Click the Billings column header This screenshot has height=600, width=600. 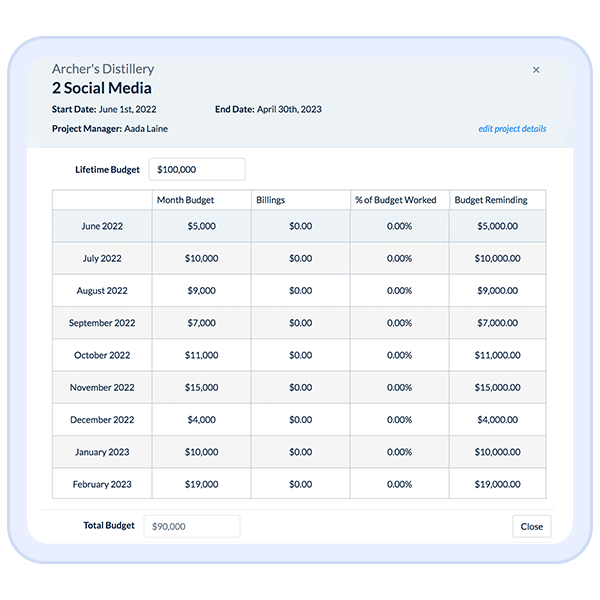(x=271, y=200)
